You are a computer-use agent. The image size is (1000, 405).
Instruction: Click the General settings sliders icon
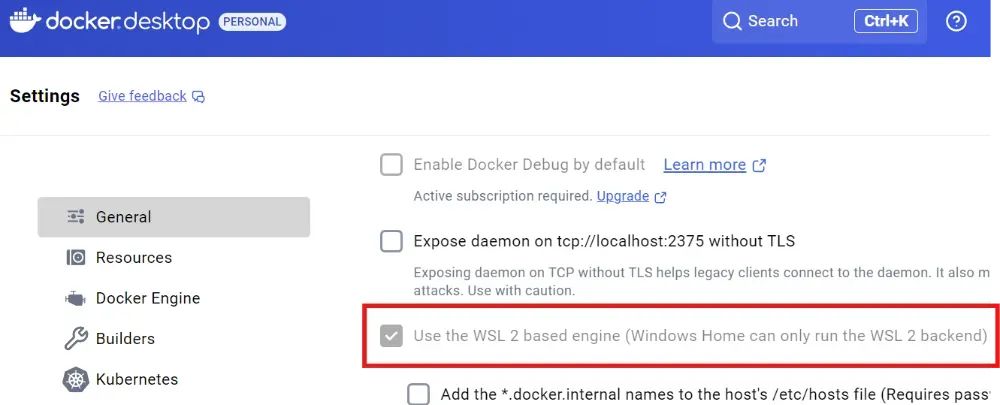pos(75,217)
